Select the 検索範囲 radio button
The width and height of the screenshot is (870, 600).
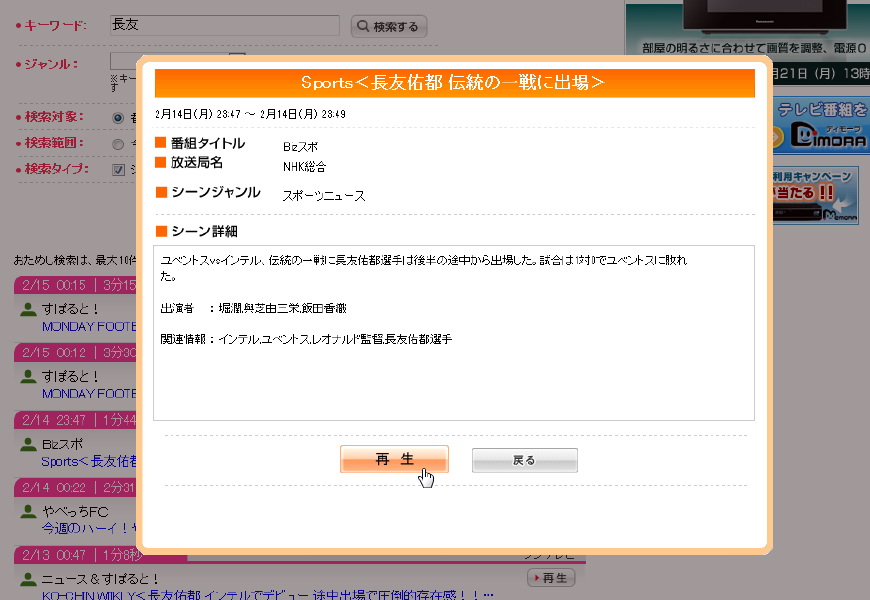118,143
